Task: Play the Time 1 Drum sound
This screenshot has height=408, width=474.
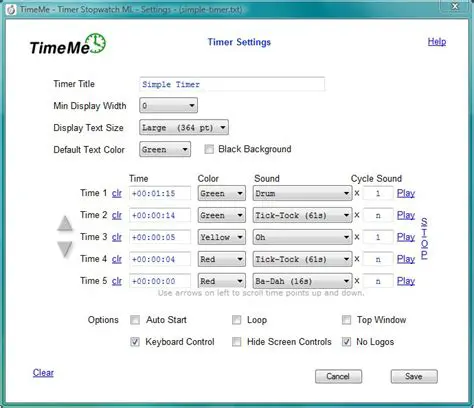Action: (406, 193)
